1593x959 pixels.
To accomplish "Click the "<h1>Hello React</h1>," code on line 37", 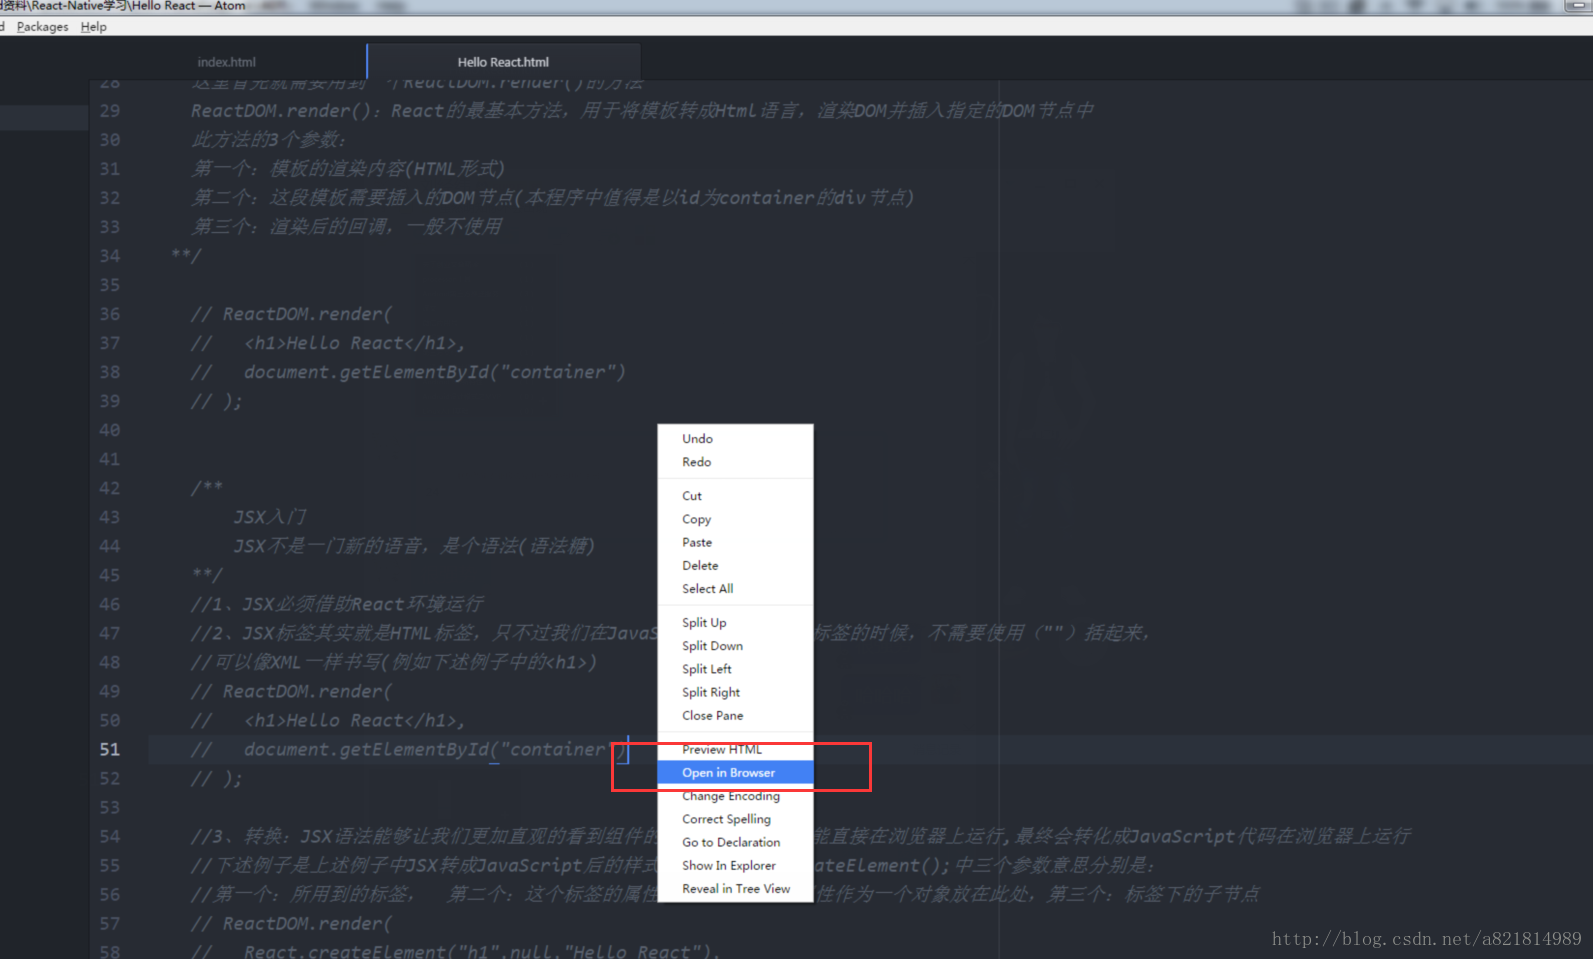I will click(x=355, y=343).
